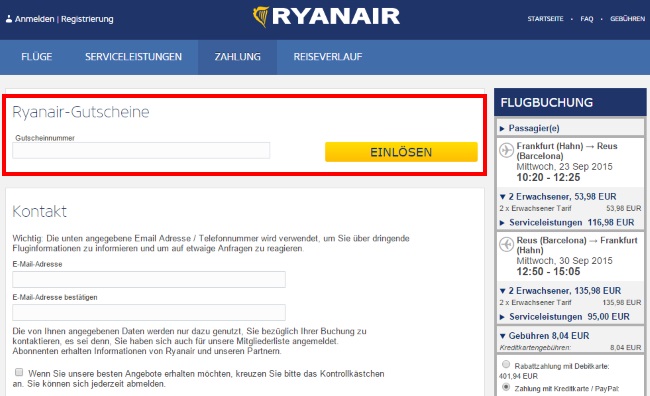Viewport: 650px width, 396px height.
Task: Click Frankfurt (Hahn) → Reus (Barcelona) route
Action: point(567,151)
